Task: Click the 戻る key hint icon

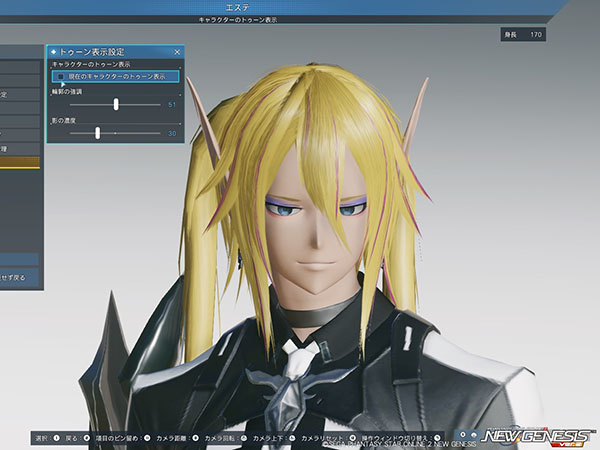Action: 87,438
